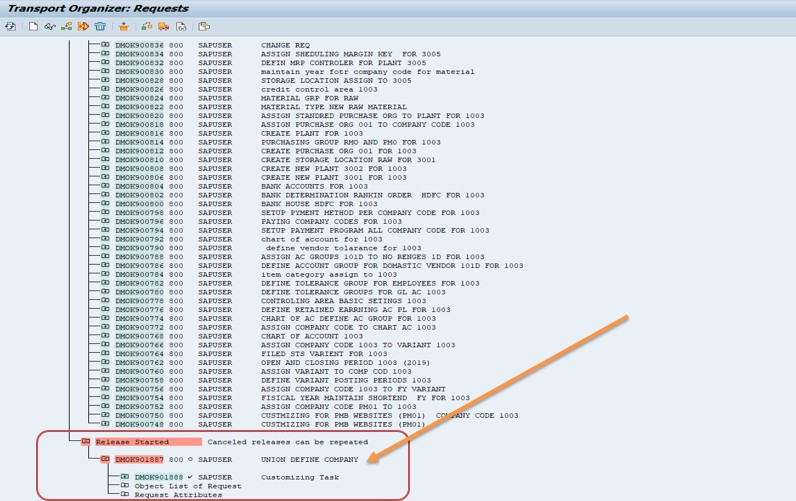Collapse the DMOK901887 request folder

[105, 460]
